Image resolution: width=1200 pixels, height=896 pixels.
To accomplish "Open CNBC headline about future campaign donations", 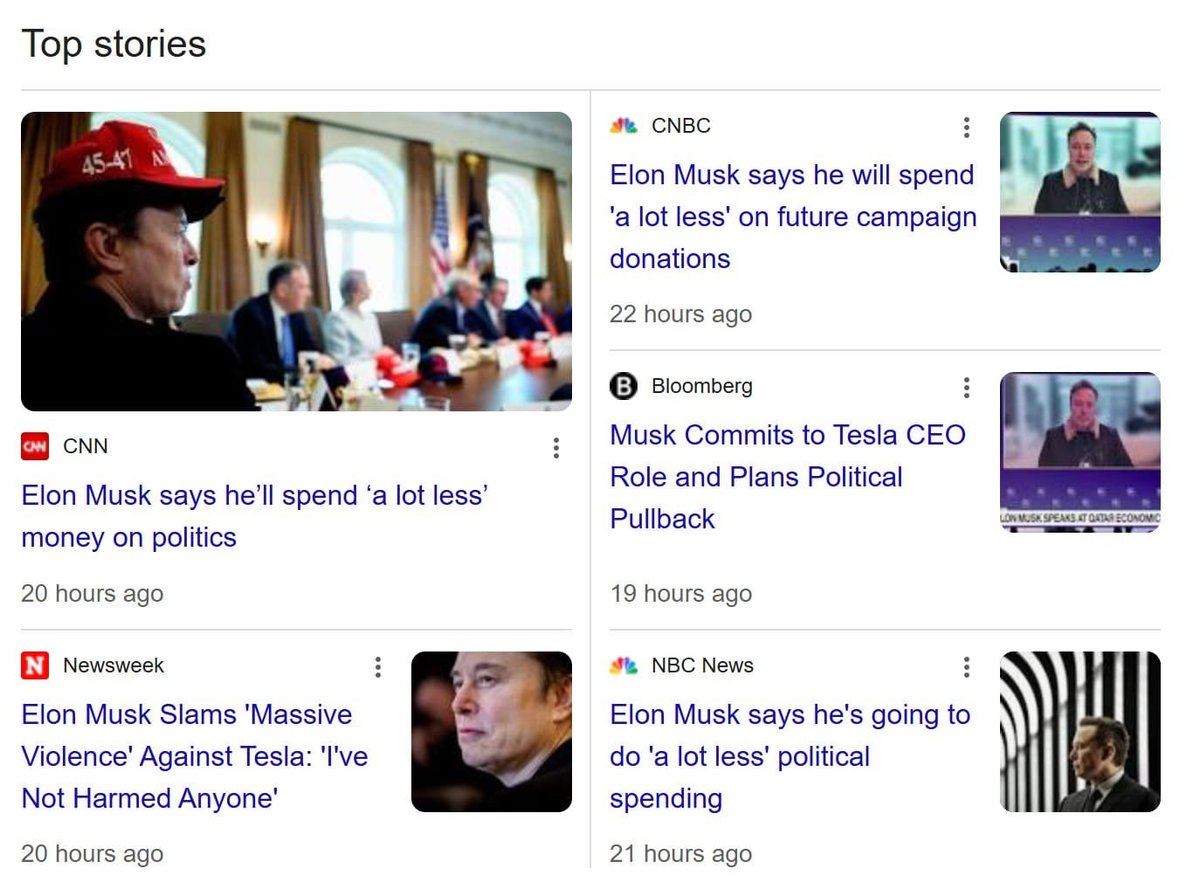I will 792,216.
